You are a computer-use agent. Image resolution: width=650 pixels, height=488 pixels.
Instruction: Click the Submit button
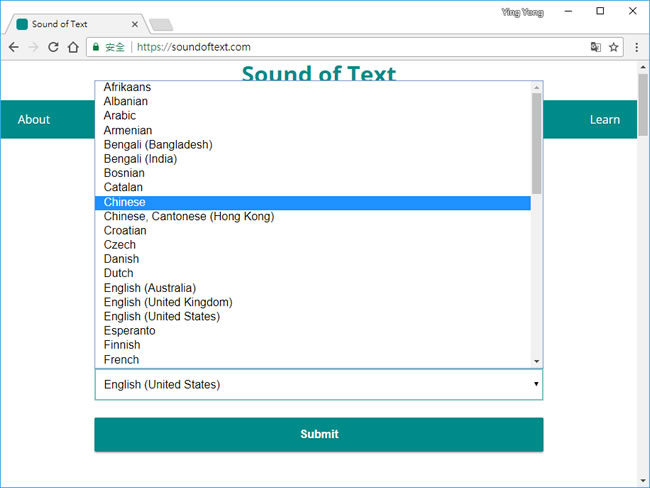click(x=319, y=435)
